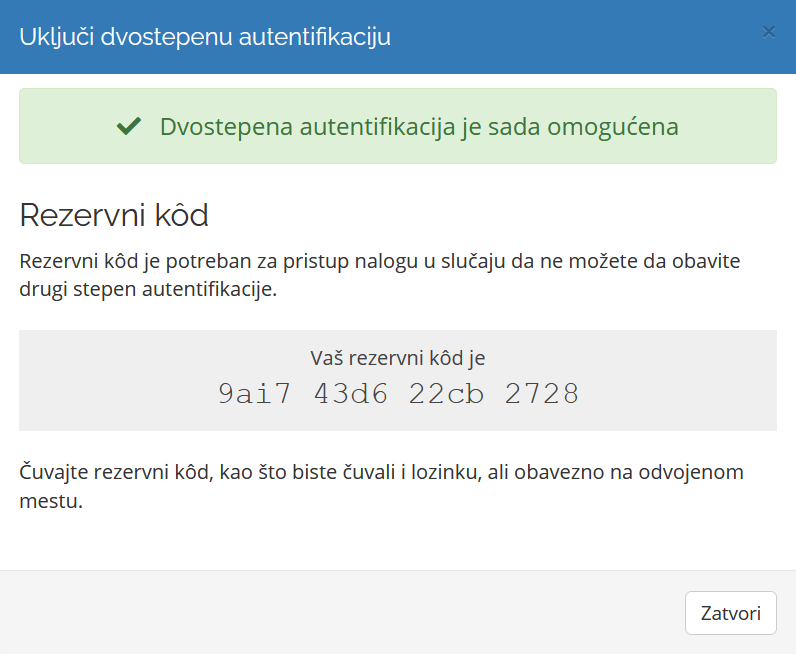
Task: Click the last code segment '2728'
Action: (x=542, y=394)
